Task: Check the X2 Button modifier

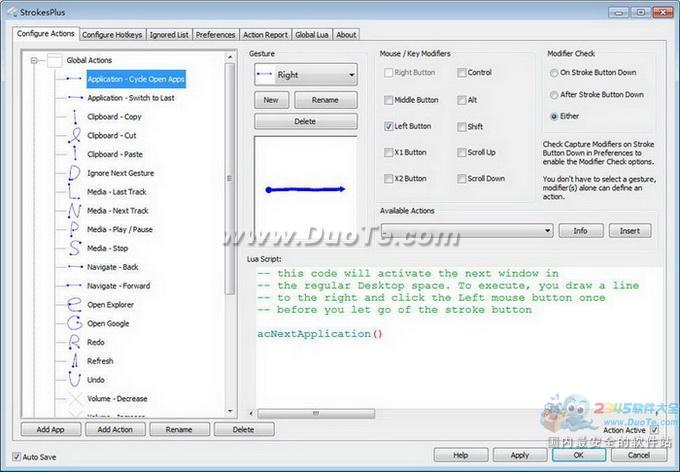Action: pyautogui.click(x=389, y=178)
